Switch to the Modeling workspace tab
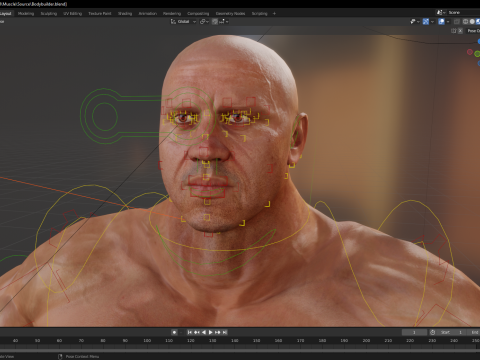 [26, 13]
